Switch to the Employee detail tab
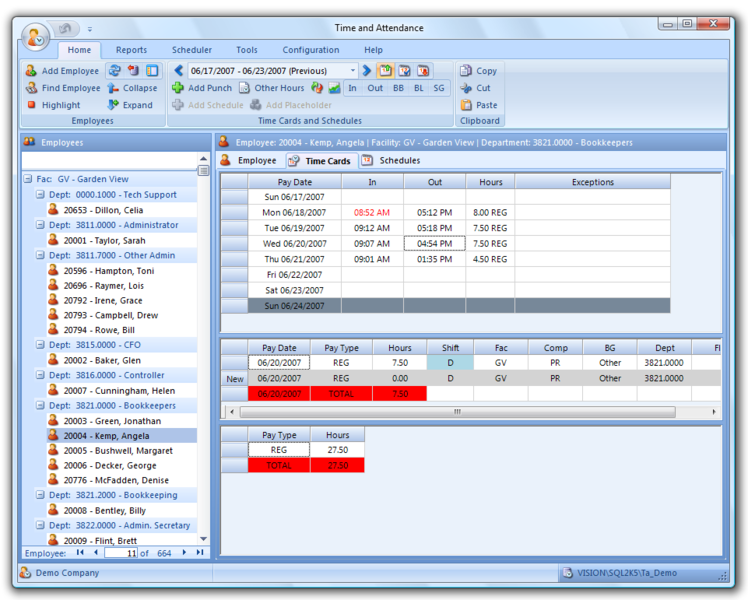The height and width of the screenshot is (600, 748). [249, 161]
